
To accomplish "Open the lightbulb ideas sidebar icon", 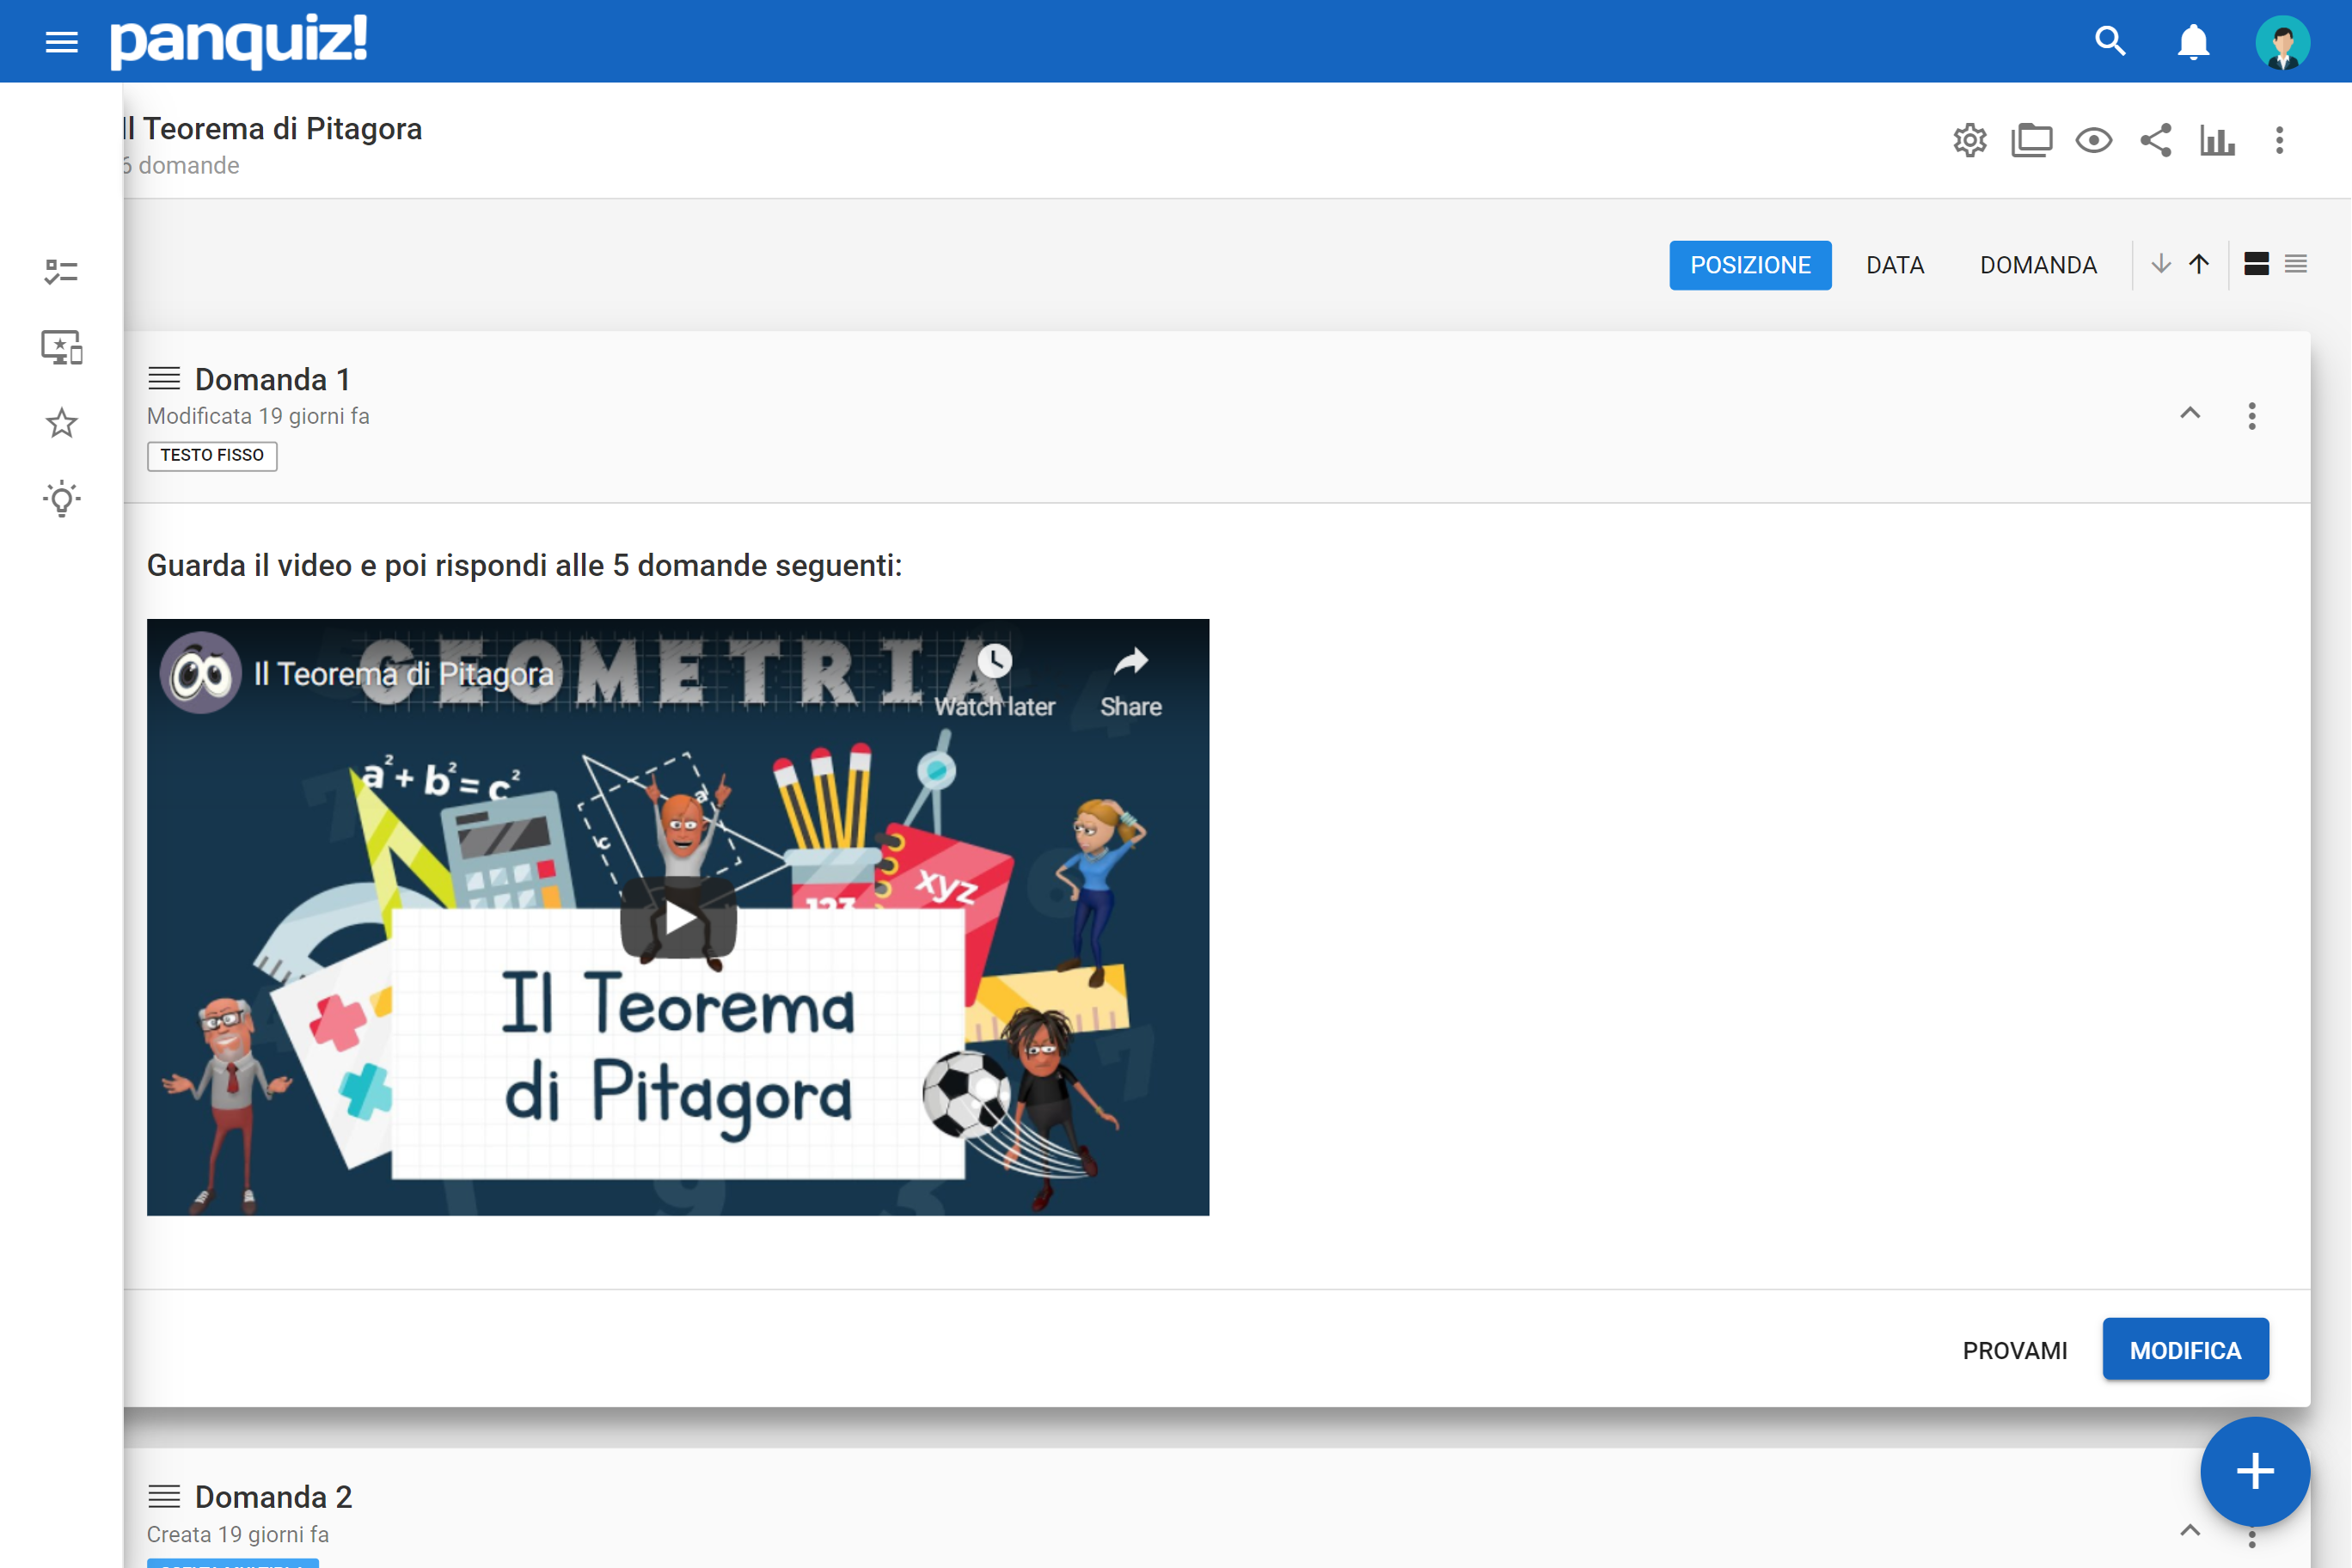I will [x=62, y=498].
